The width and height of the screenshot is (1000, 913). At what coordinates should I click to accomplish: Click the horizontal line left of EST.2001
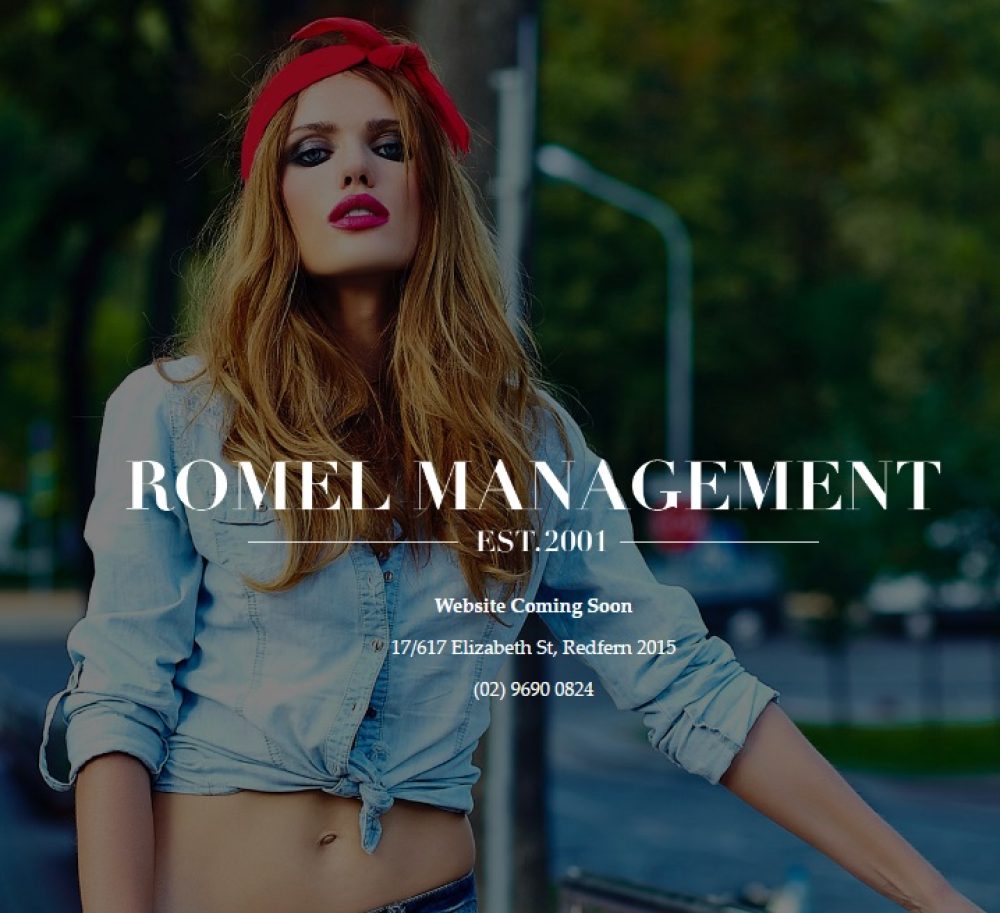[352, 542]
